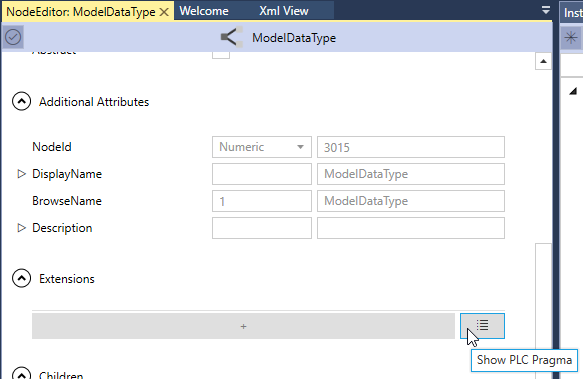Click the NodeId value field 3015
This screenshot has width=583, height=379.
click(411, 147)
